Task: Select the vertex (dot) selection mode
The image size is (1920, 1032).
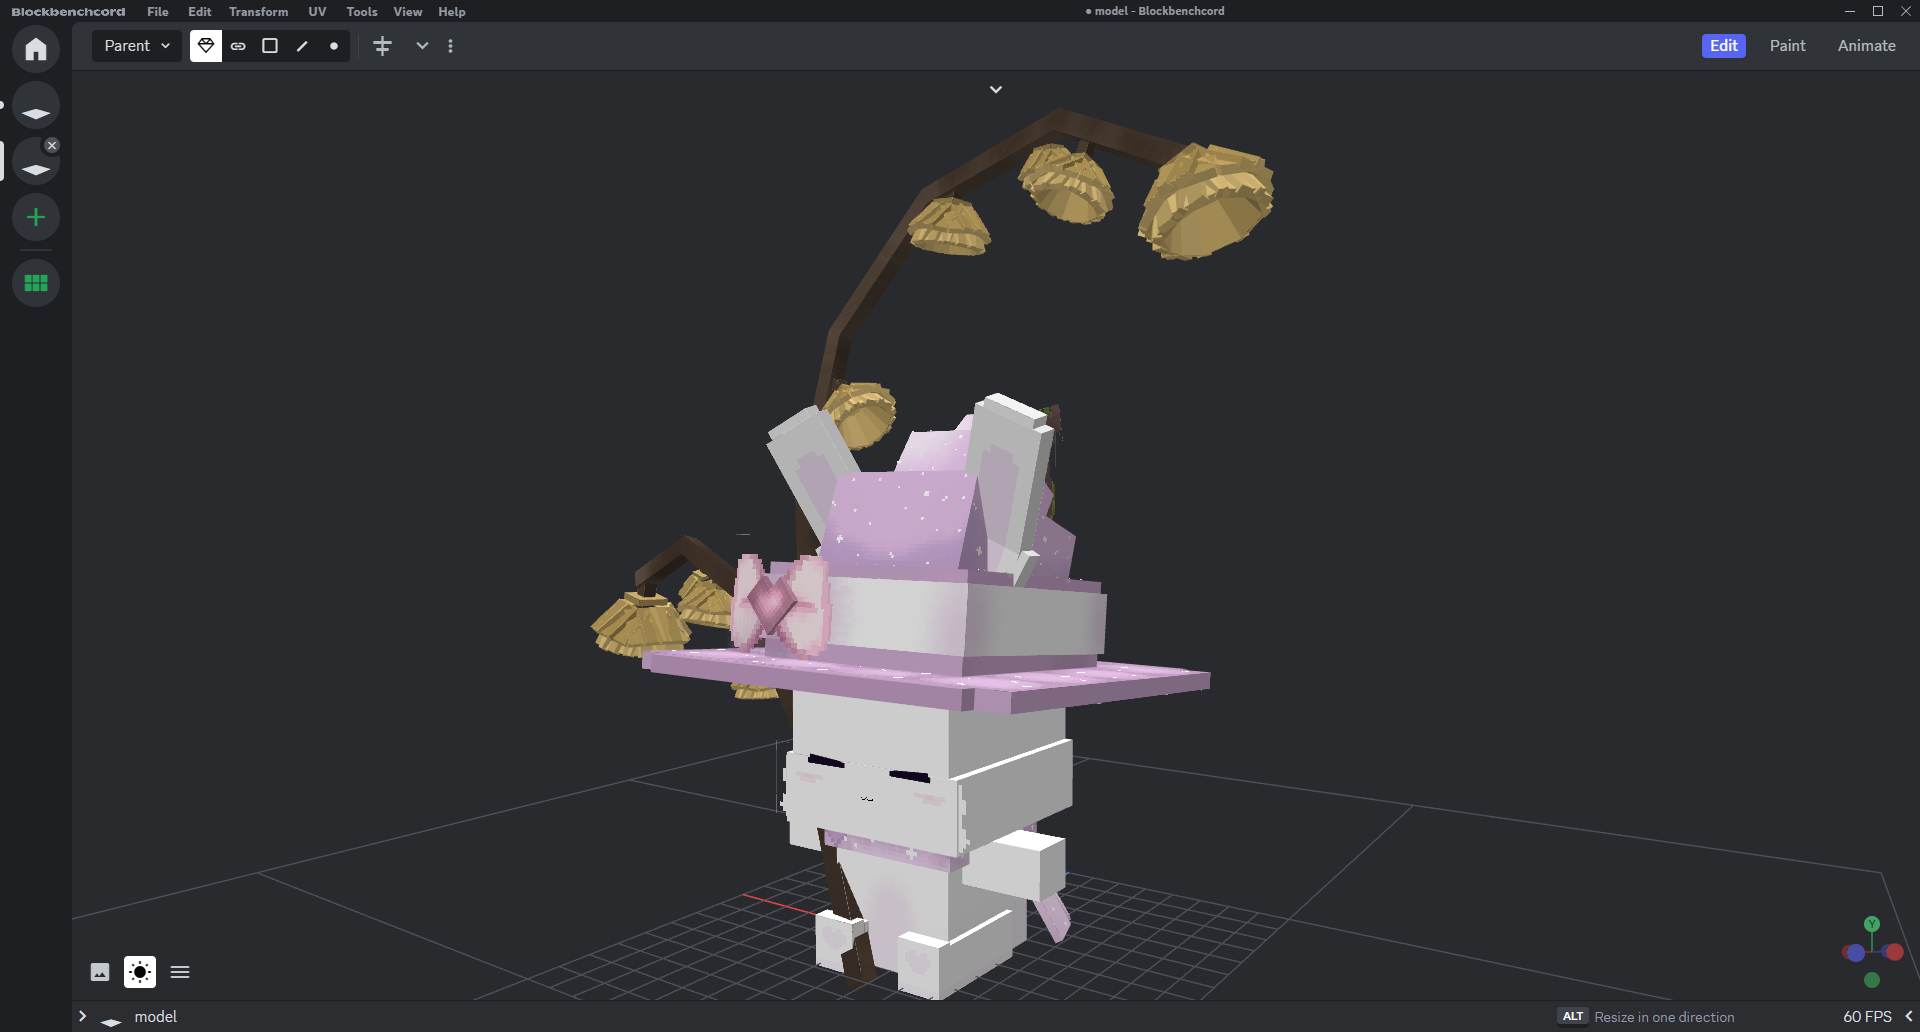Action: coord(334,46)
